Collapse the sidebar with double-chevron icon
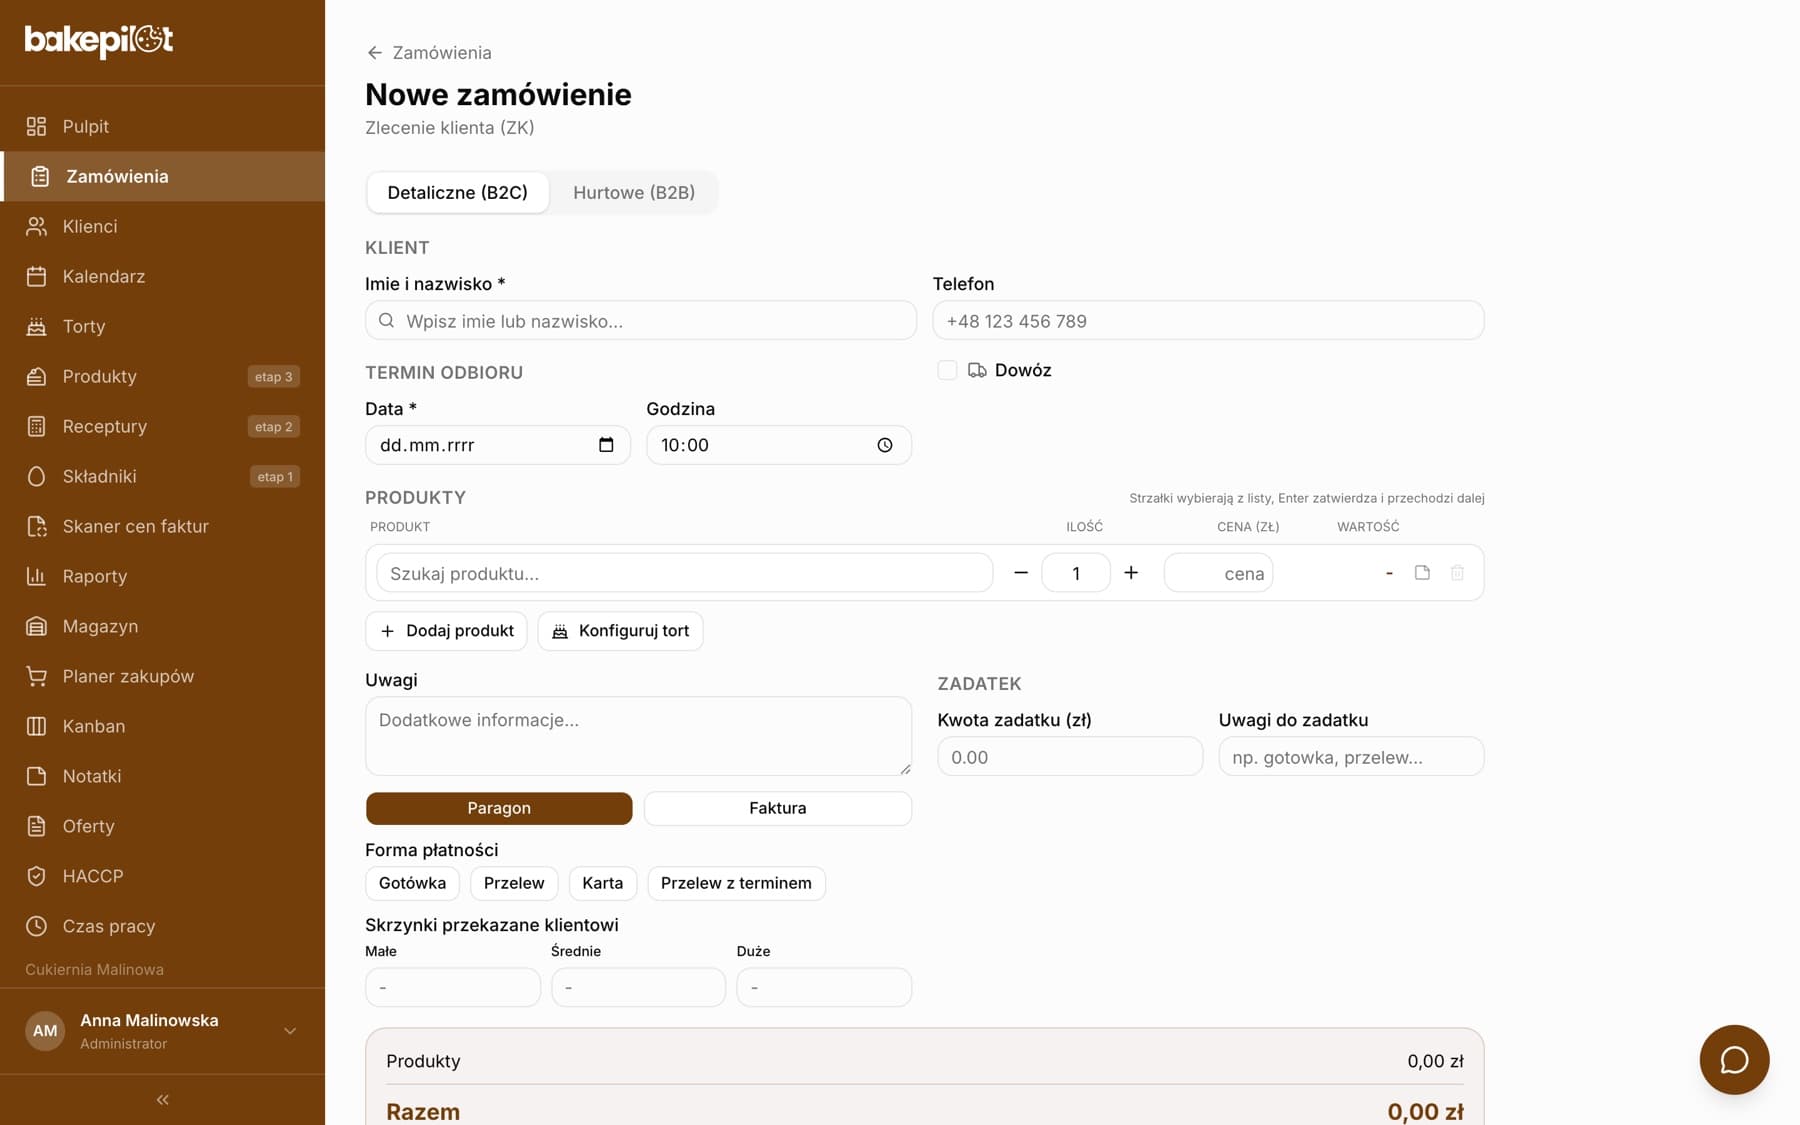The image size is (1800, 1125). [x=162, y=1100]
